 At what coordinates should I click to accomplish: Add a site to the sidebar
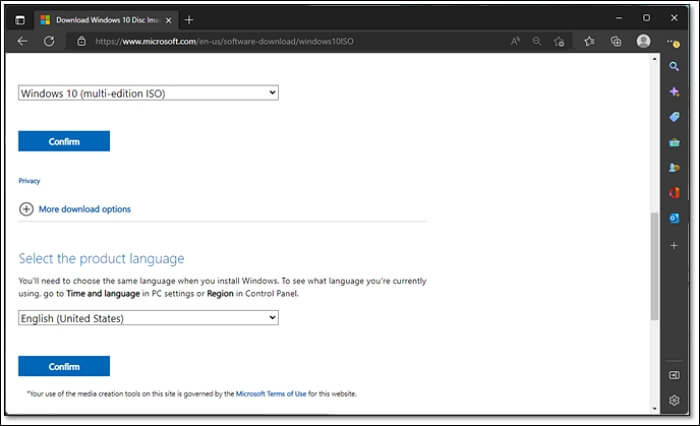[674, 245]
